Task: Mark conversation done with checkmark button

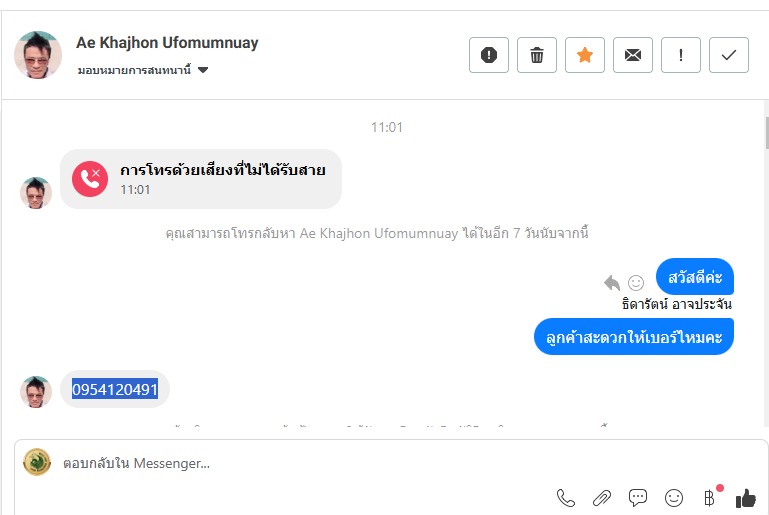Action: (729, 55)
